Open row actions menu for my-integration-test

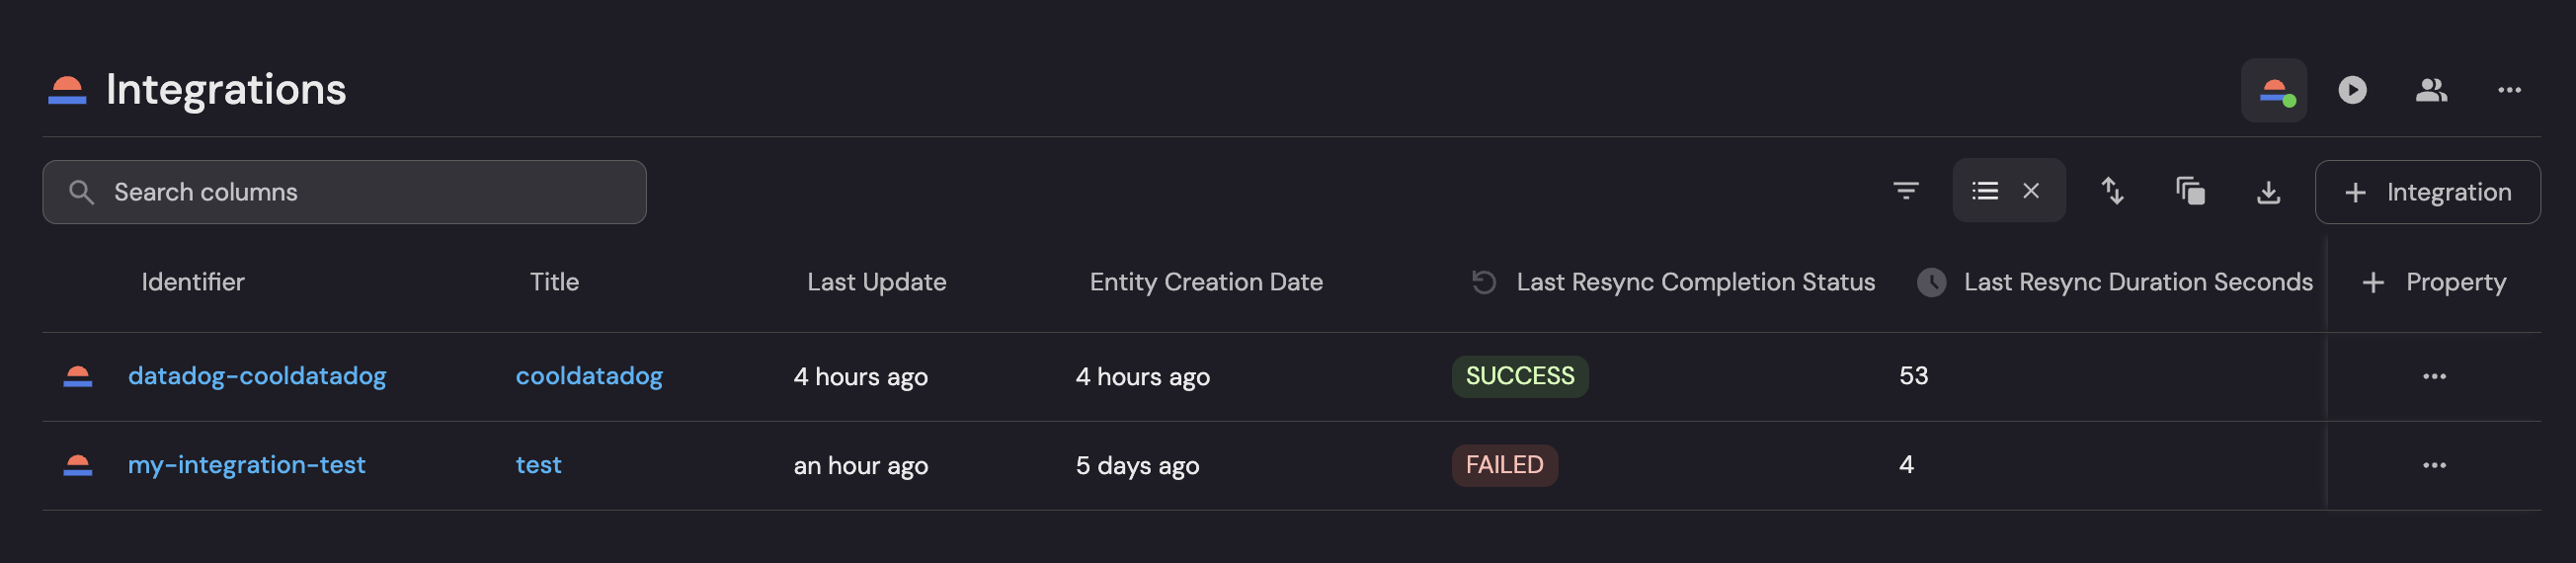(x=2434, y=466)
